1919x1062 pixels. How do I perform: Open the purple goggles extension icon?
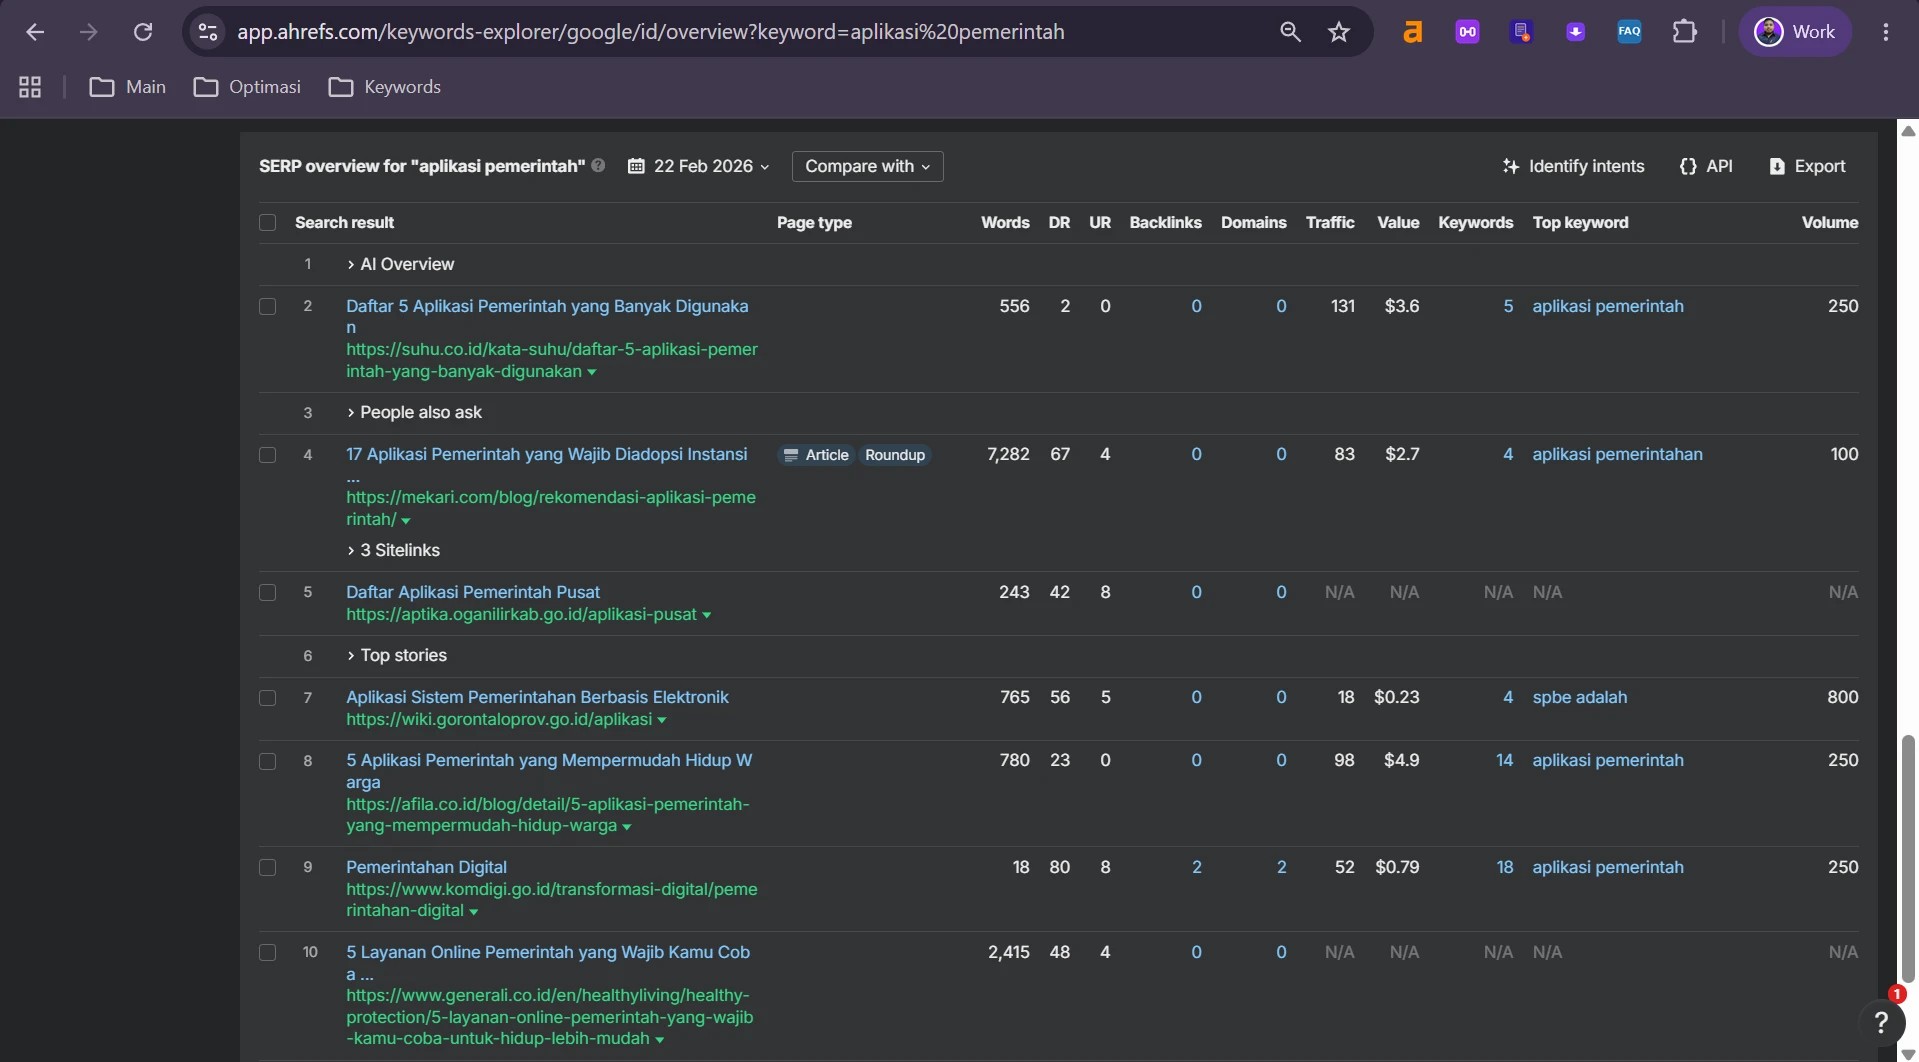click(x=1467, y=32)
